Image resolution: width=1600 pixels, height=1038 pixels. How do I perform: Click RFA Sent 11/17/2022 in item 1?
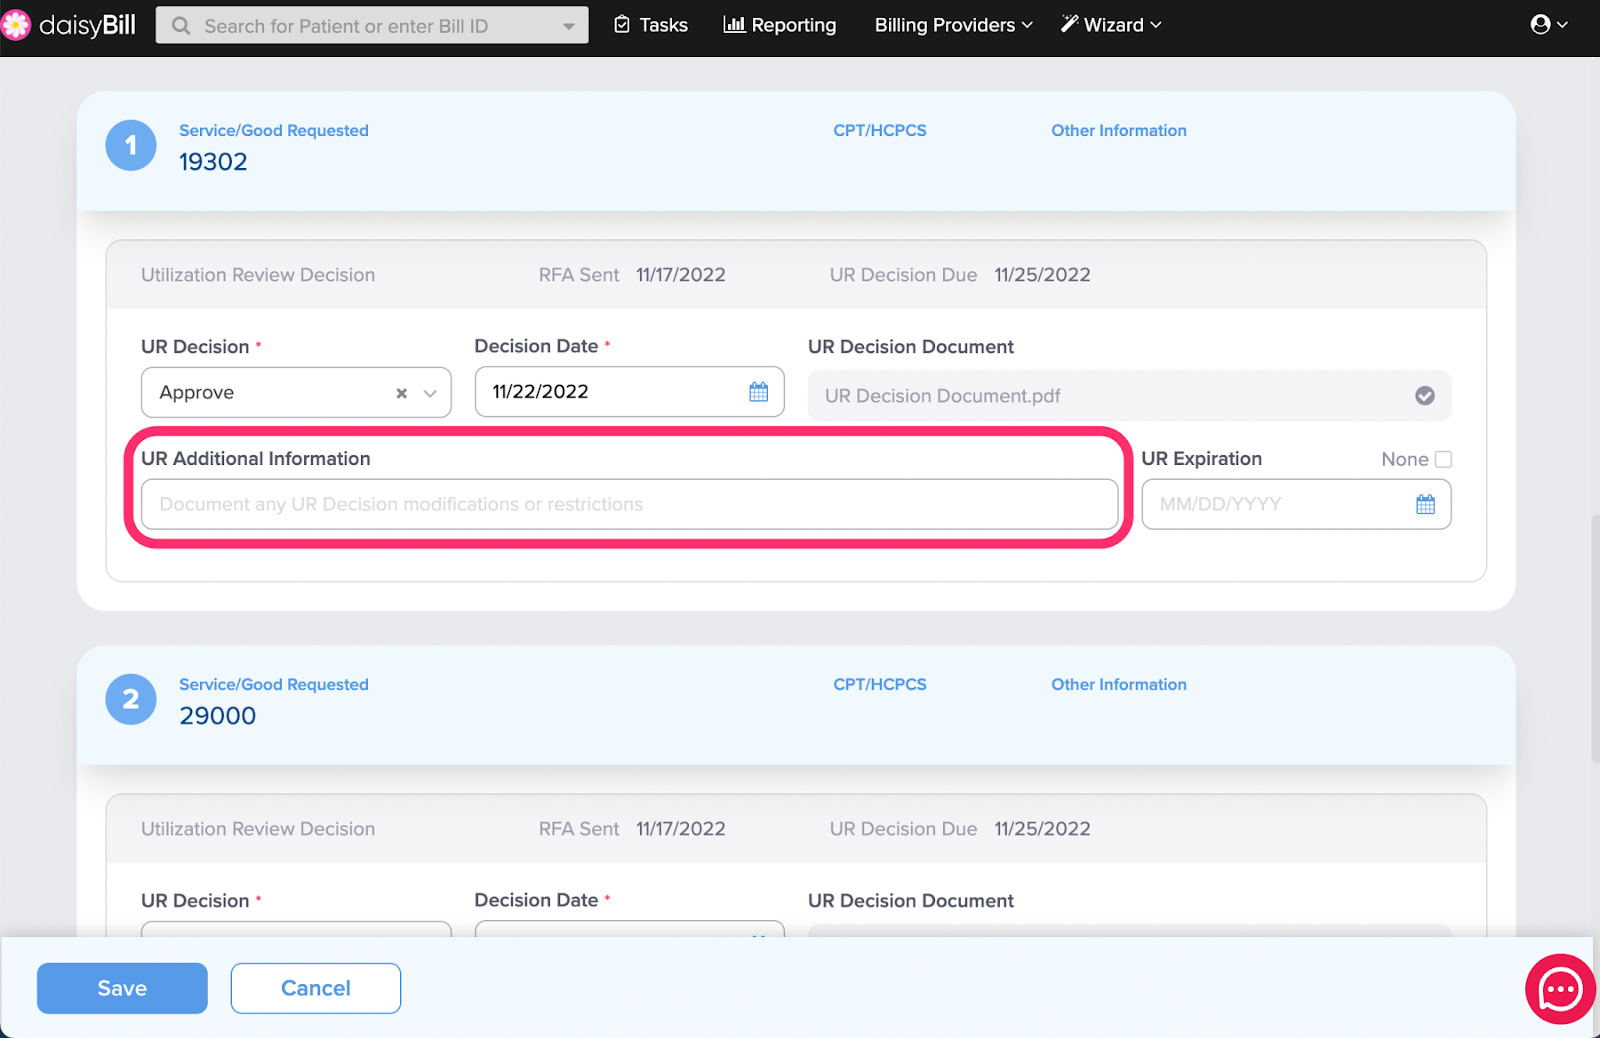[632, 275]
